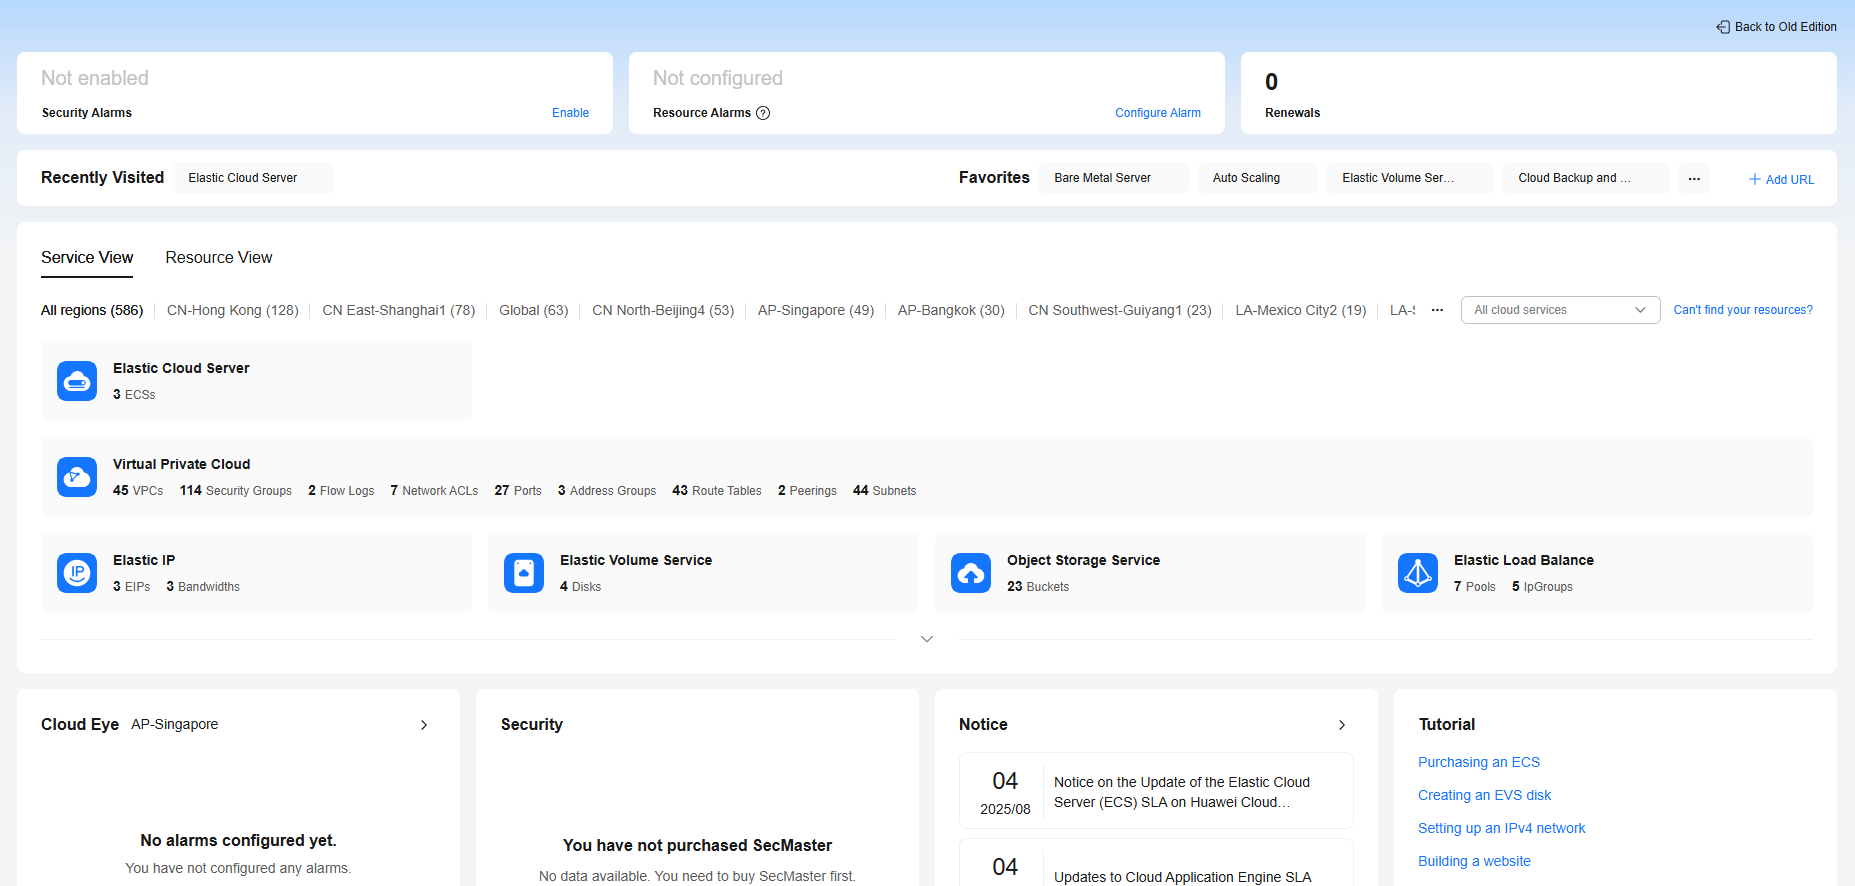The image size is (1855, 886).
Task: Click 3 Address Groups count
Action: pyautogui.click(x=607, y=491)
